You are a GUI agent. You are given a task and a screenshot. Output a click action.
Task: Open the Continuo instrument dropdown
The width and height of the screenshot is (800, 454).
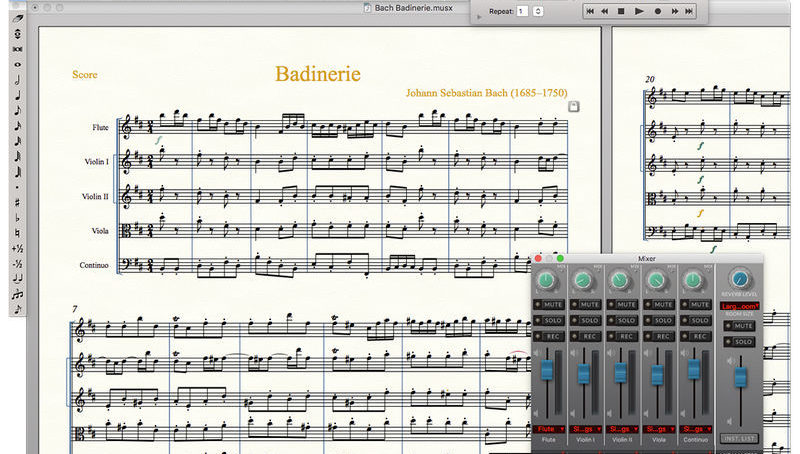(x=696, y=429)
